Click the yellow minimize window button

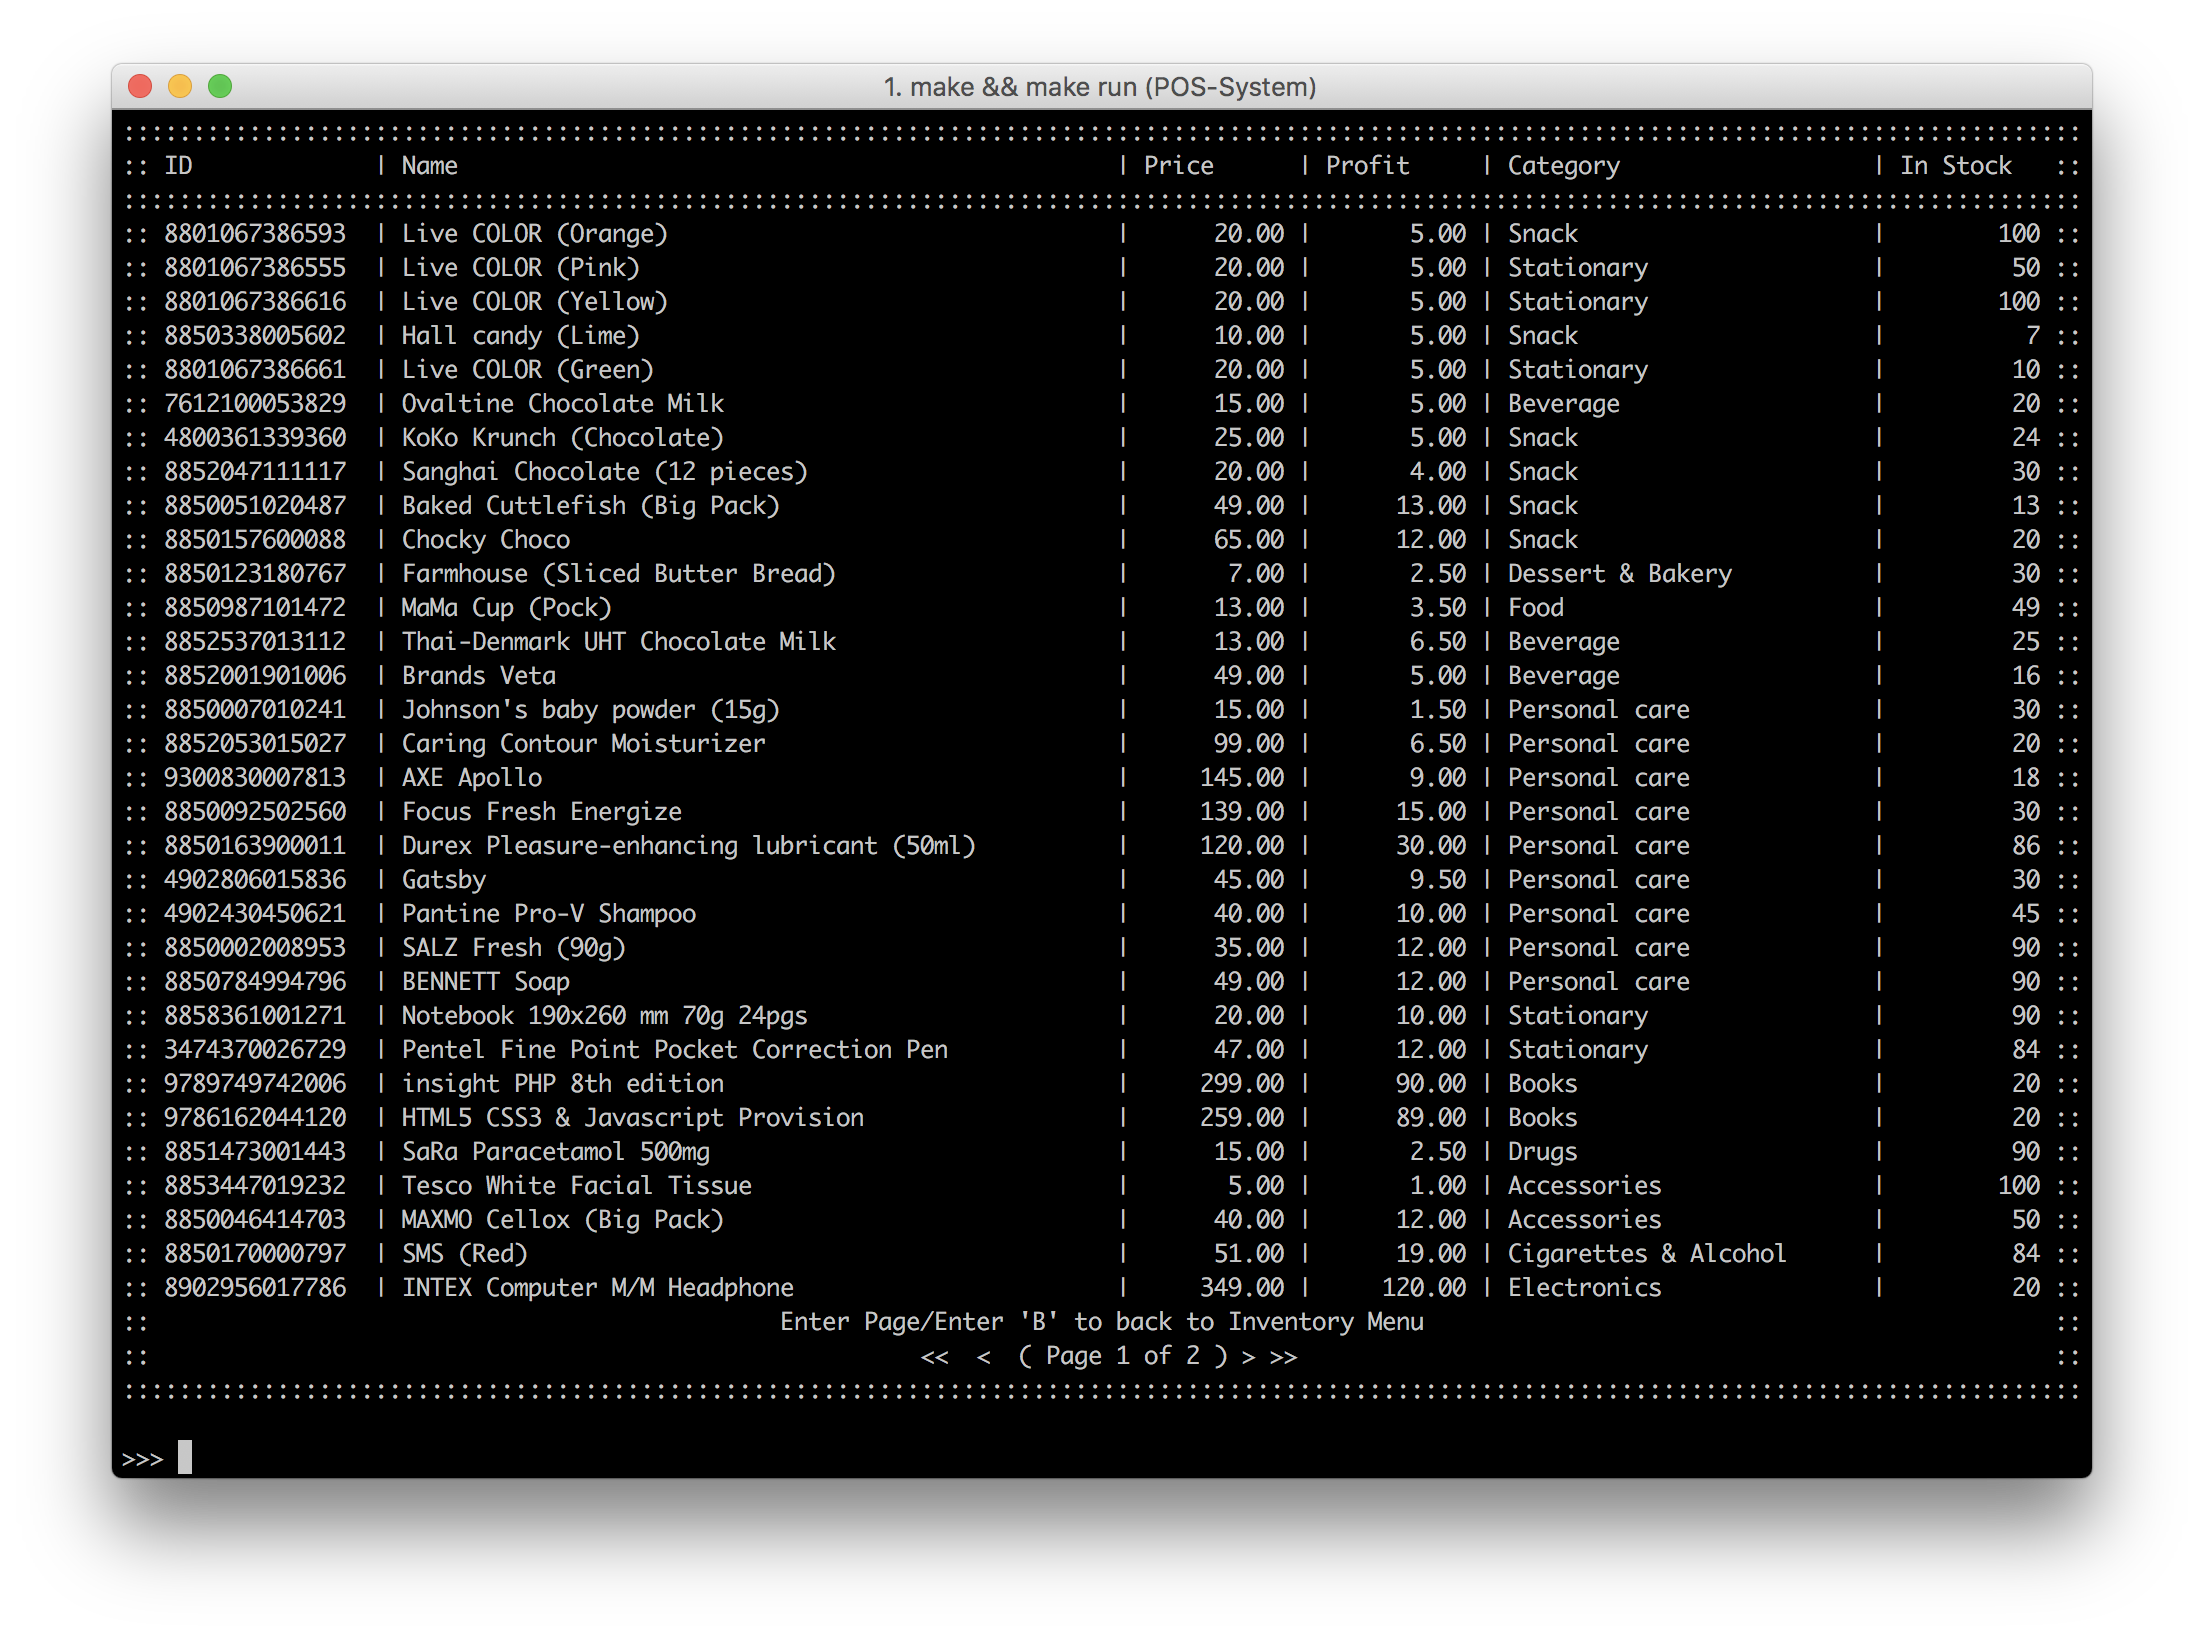pos(180,86)
